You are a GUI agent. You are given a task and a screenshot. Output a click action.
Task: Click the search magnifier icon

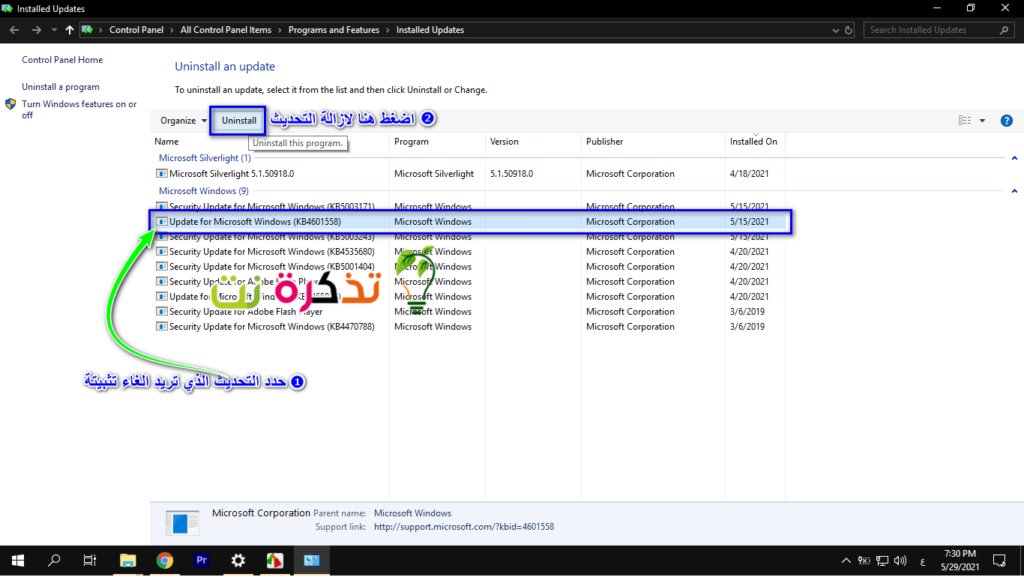click(1004, 30)
